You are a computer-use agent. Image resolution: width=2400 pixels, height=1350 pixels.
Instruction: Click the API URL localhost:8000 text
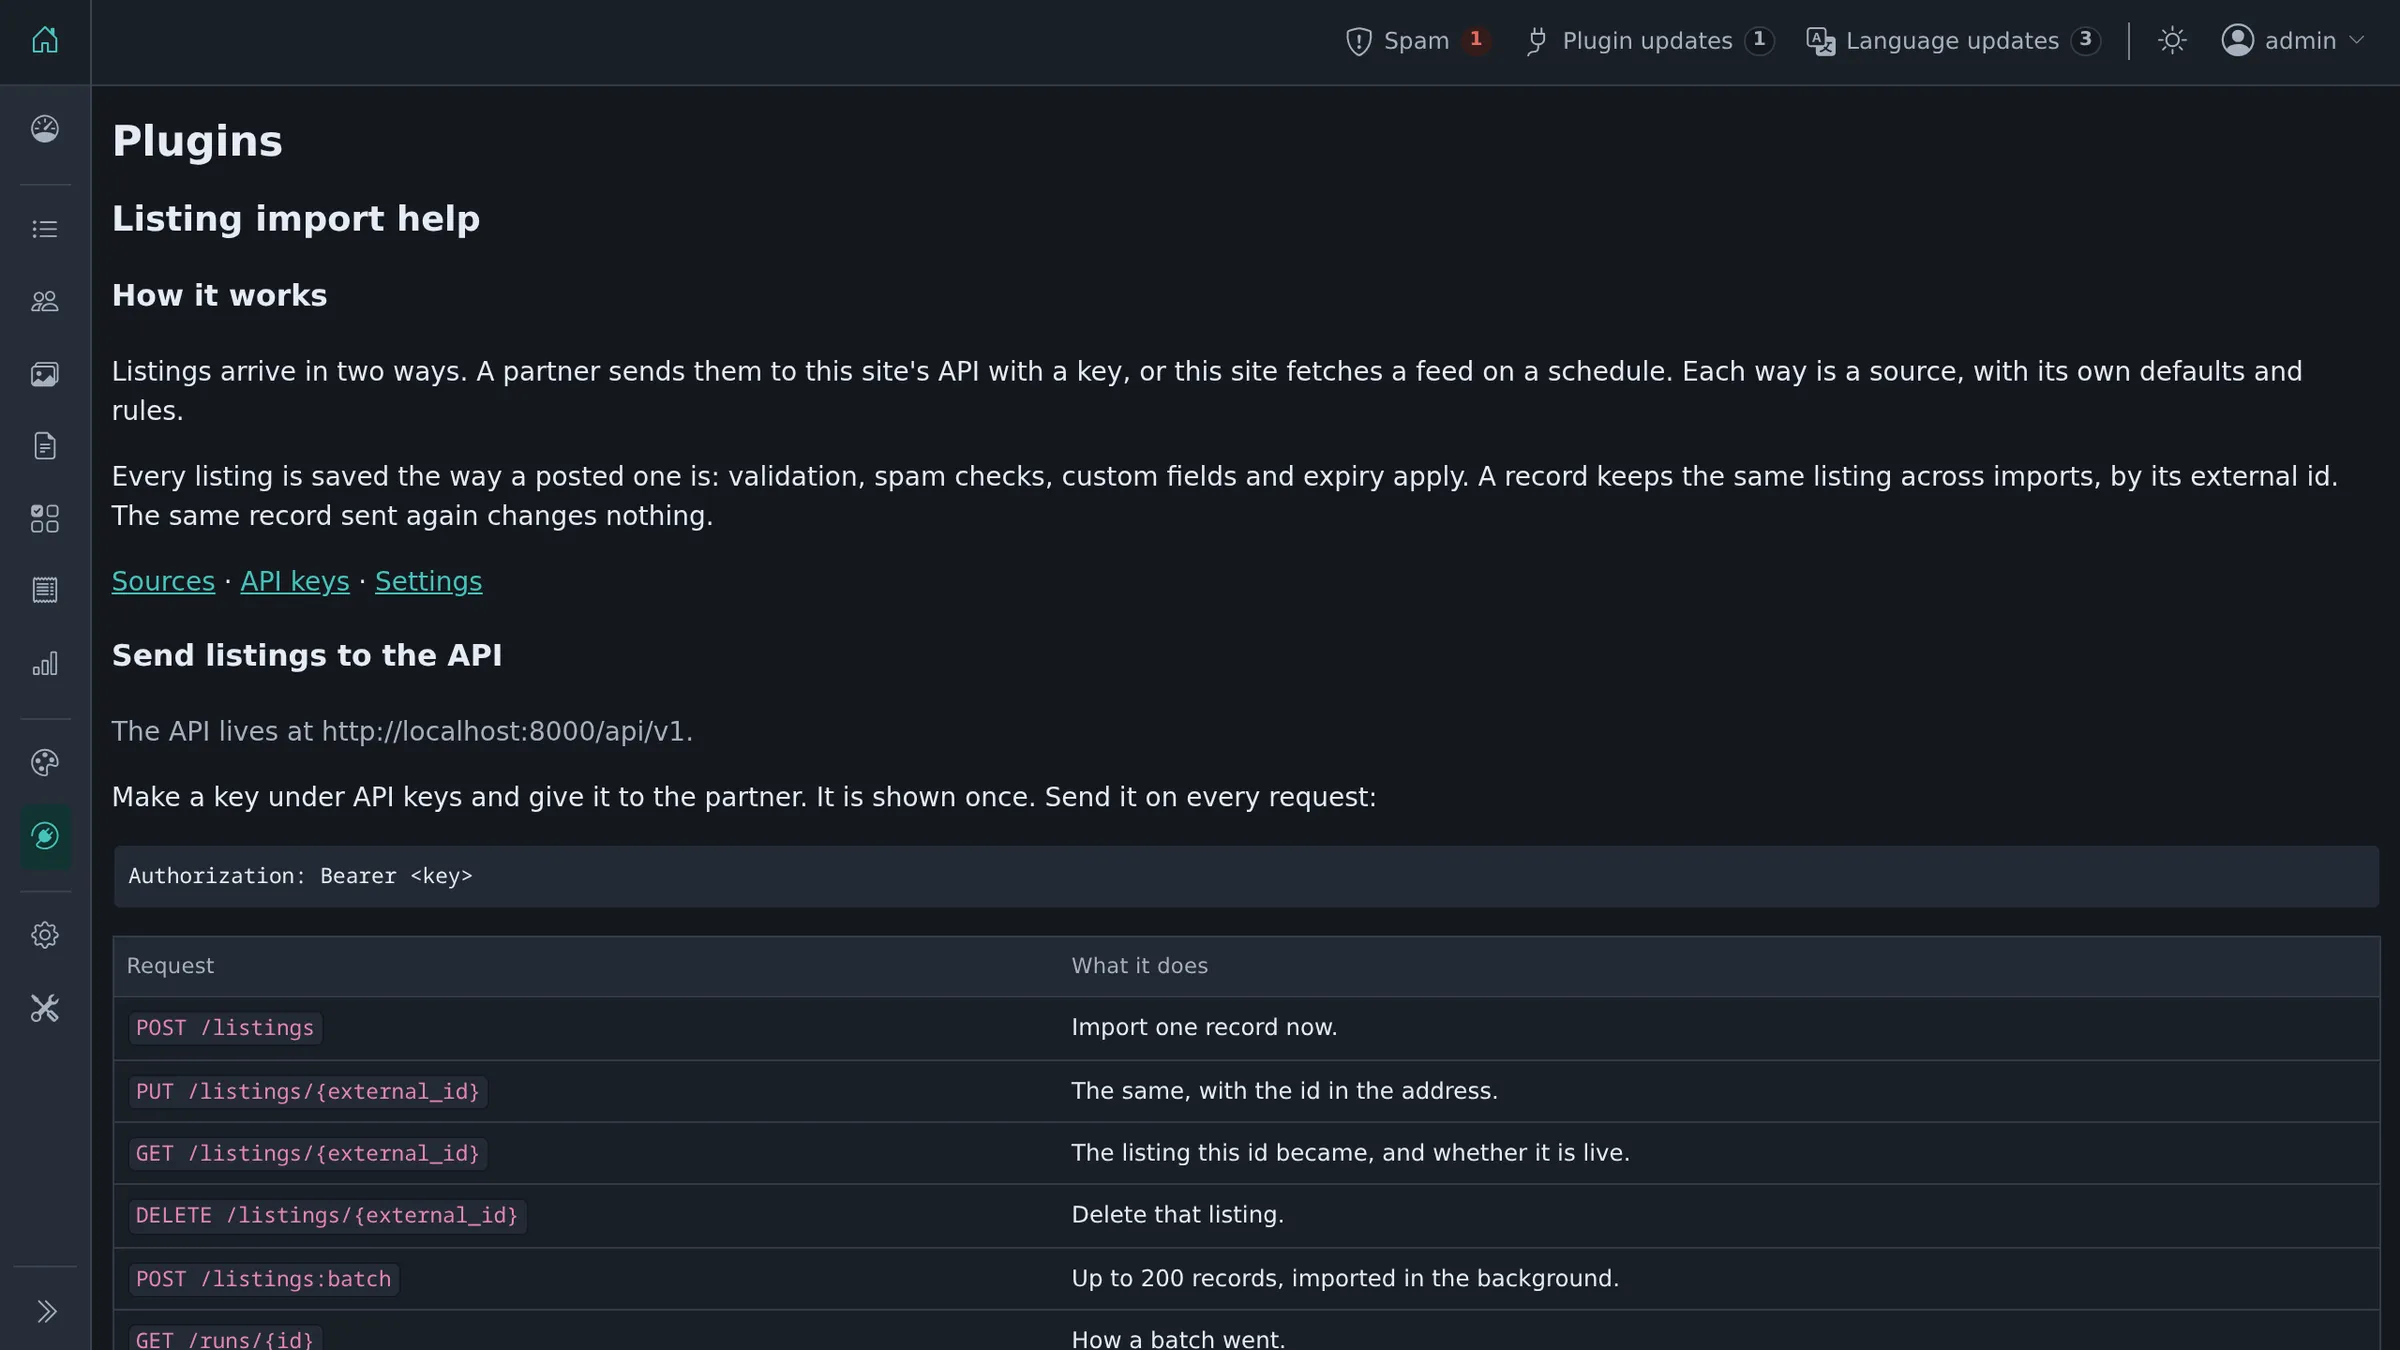click(503, 732)
